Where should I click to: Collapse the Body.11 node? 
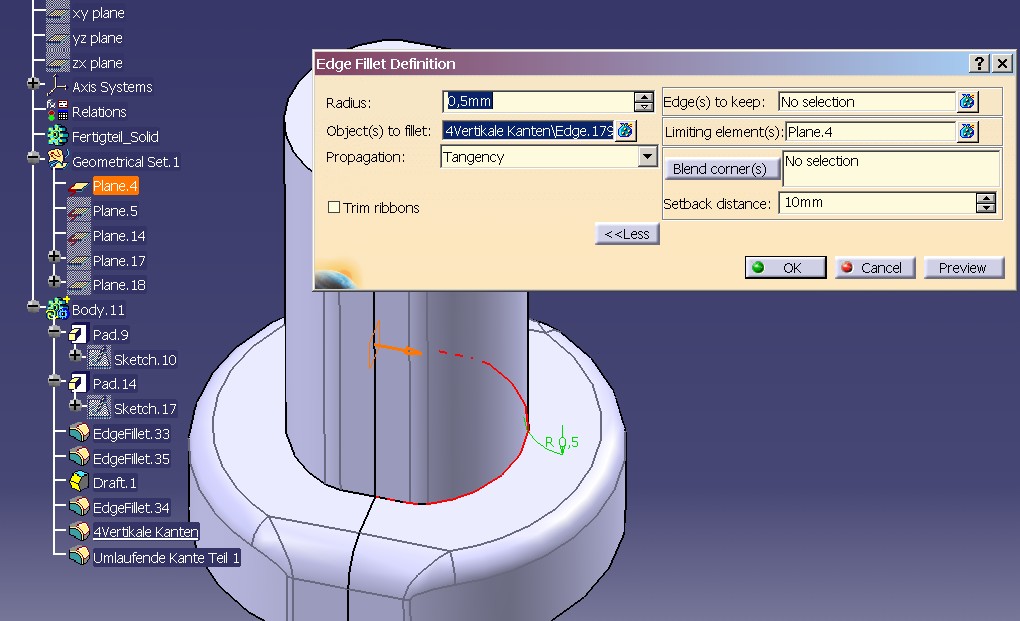[33, 306]
